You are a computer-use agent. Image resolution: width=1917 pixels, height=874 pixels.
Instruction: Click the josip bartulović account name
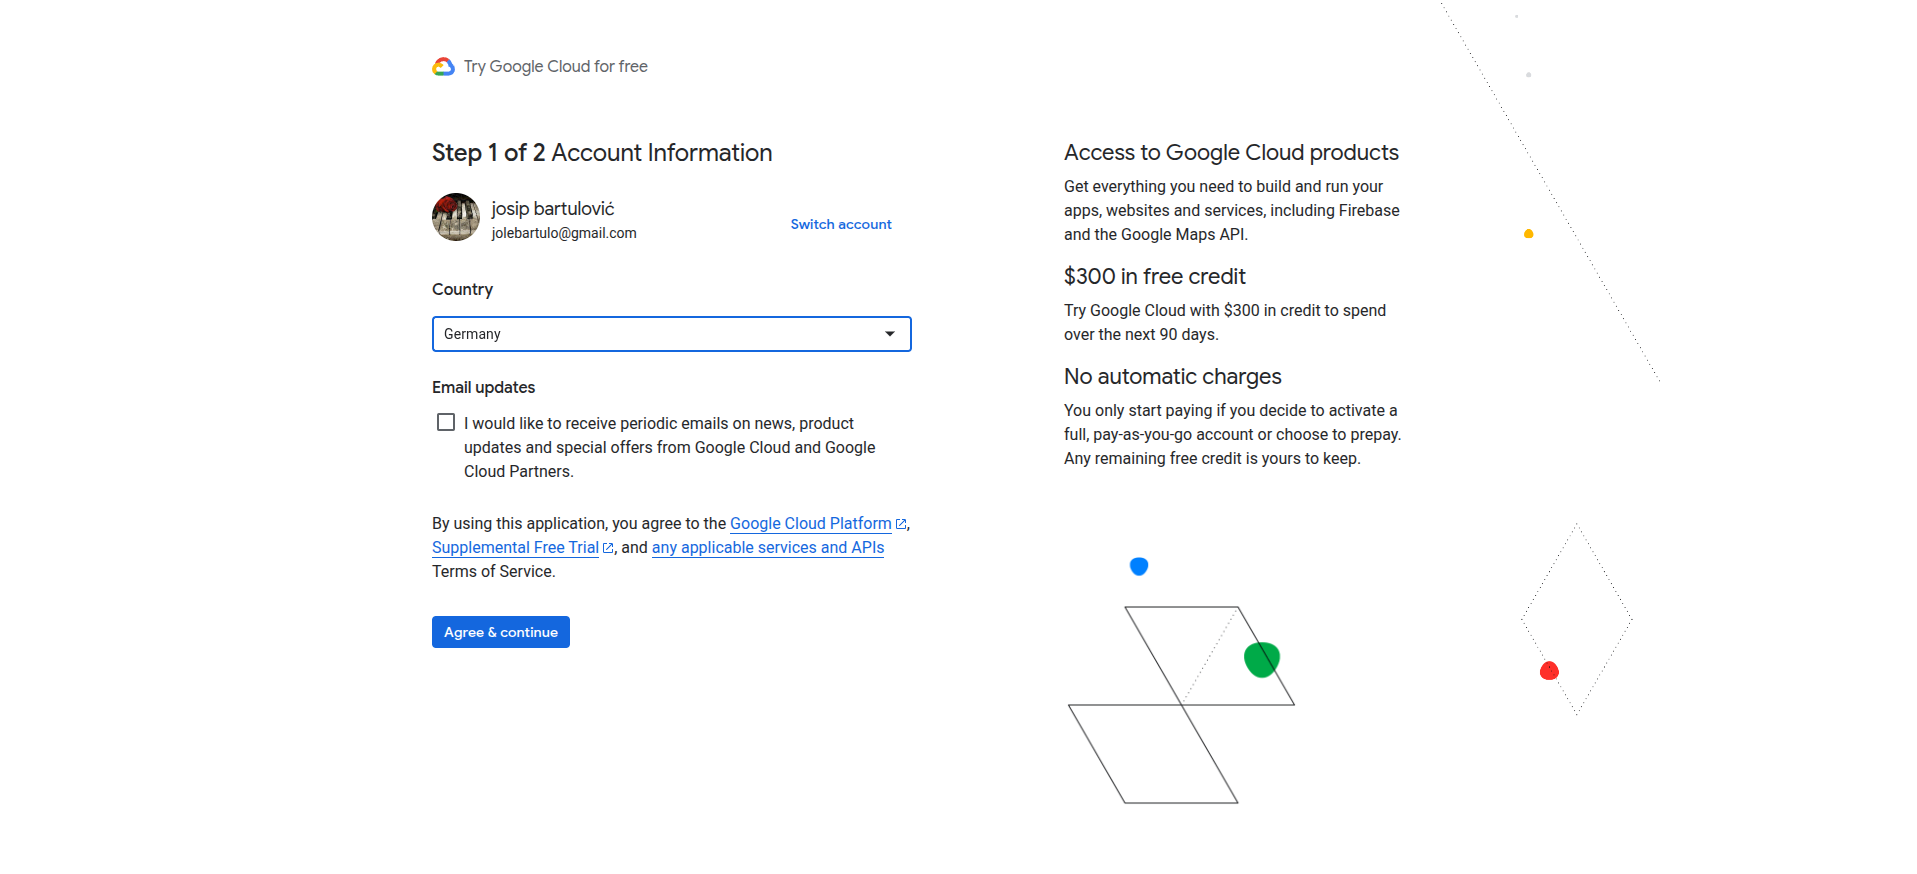point(553,208)
